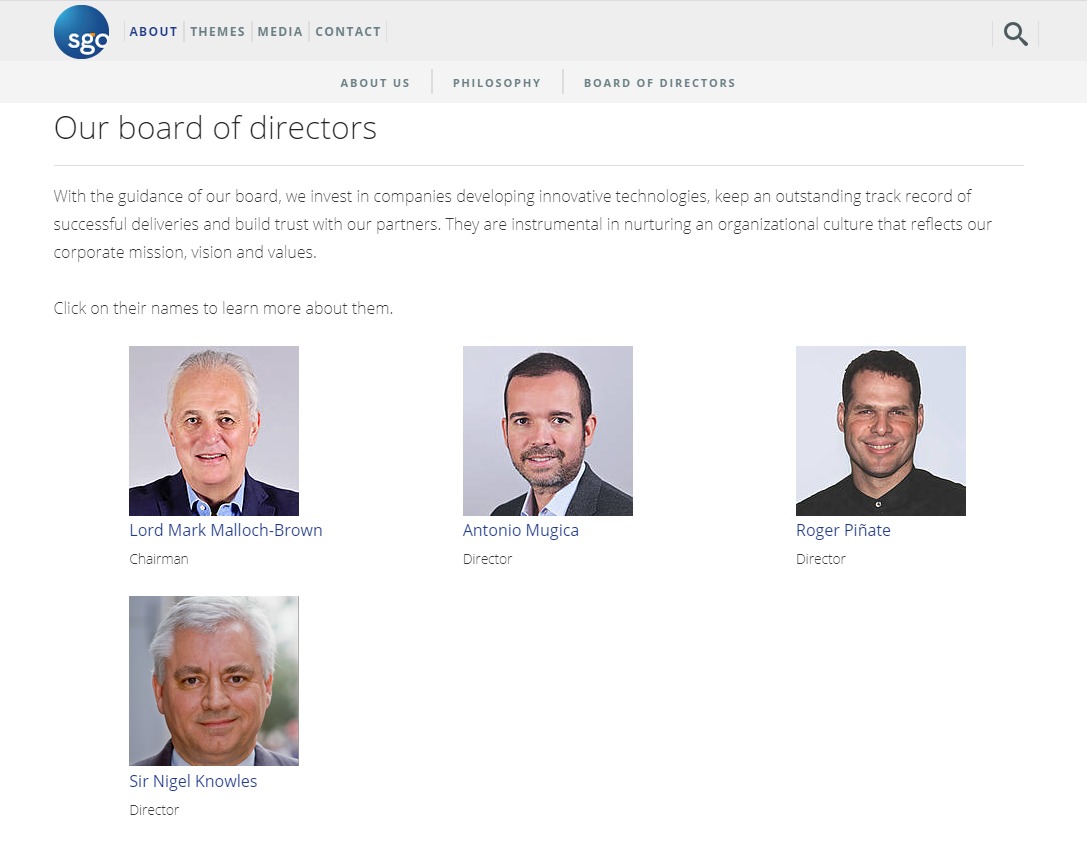Open the Contact menu

click(348, 32)
